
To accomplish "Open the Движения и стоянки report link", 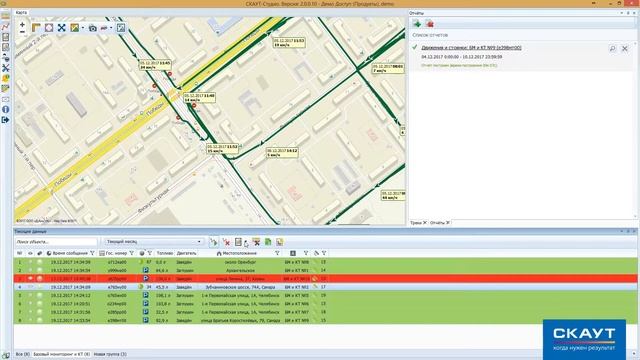I will click(x=471, y=48).
